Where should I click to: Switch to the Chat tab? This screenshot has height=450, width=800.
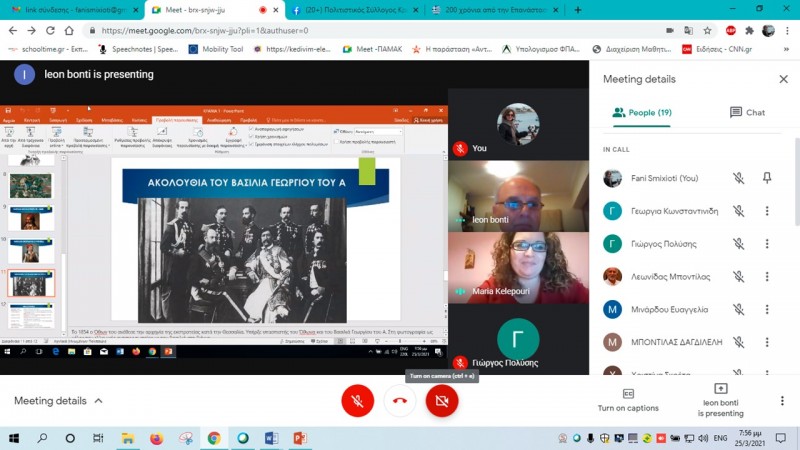(x=746, y=113)
